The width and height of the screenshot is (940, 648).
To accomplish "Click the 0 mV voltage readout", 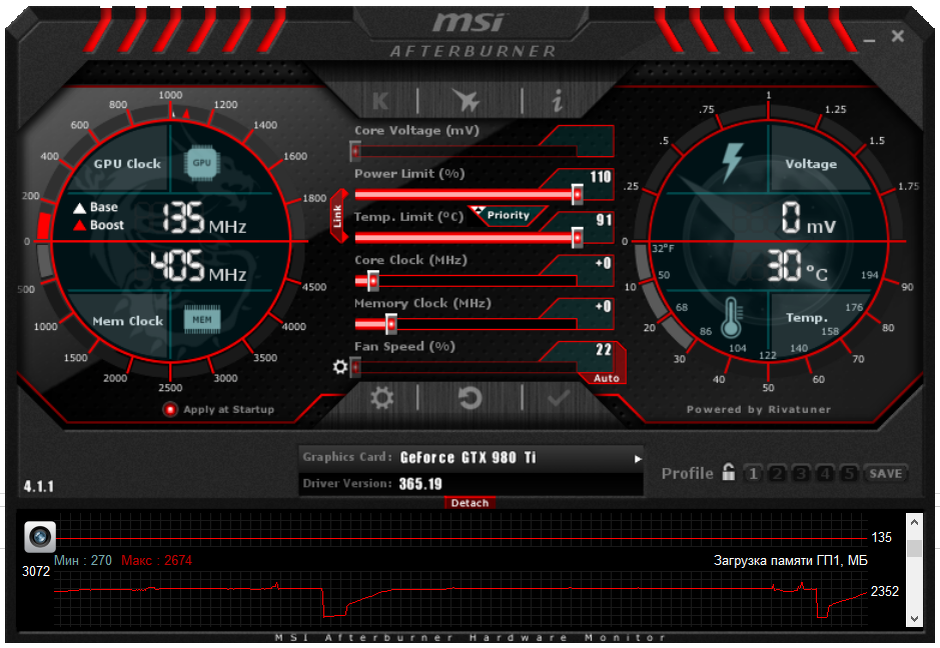I will pyautogui.click(x=808, y=218).
